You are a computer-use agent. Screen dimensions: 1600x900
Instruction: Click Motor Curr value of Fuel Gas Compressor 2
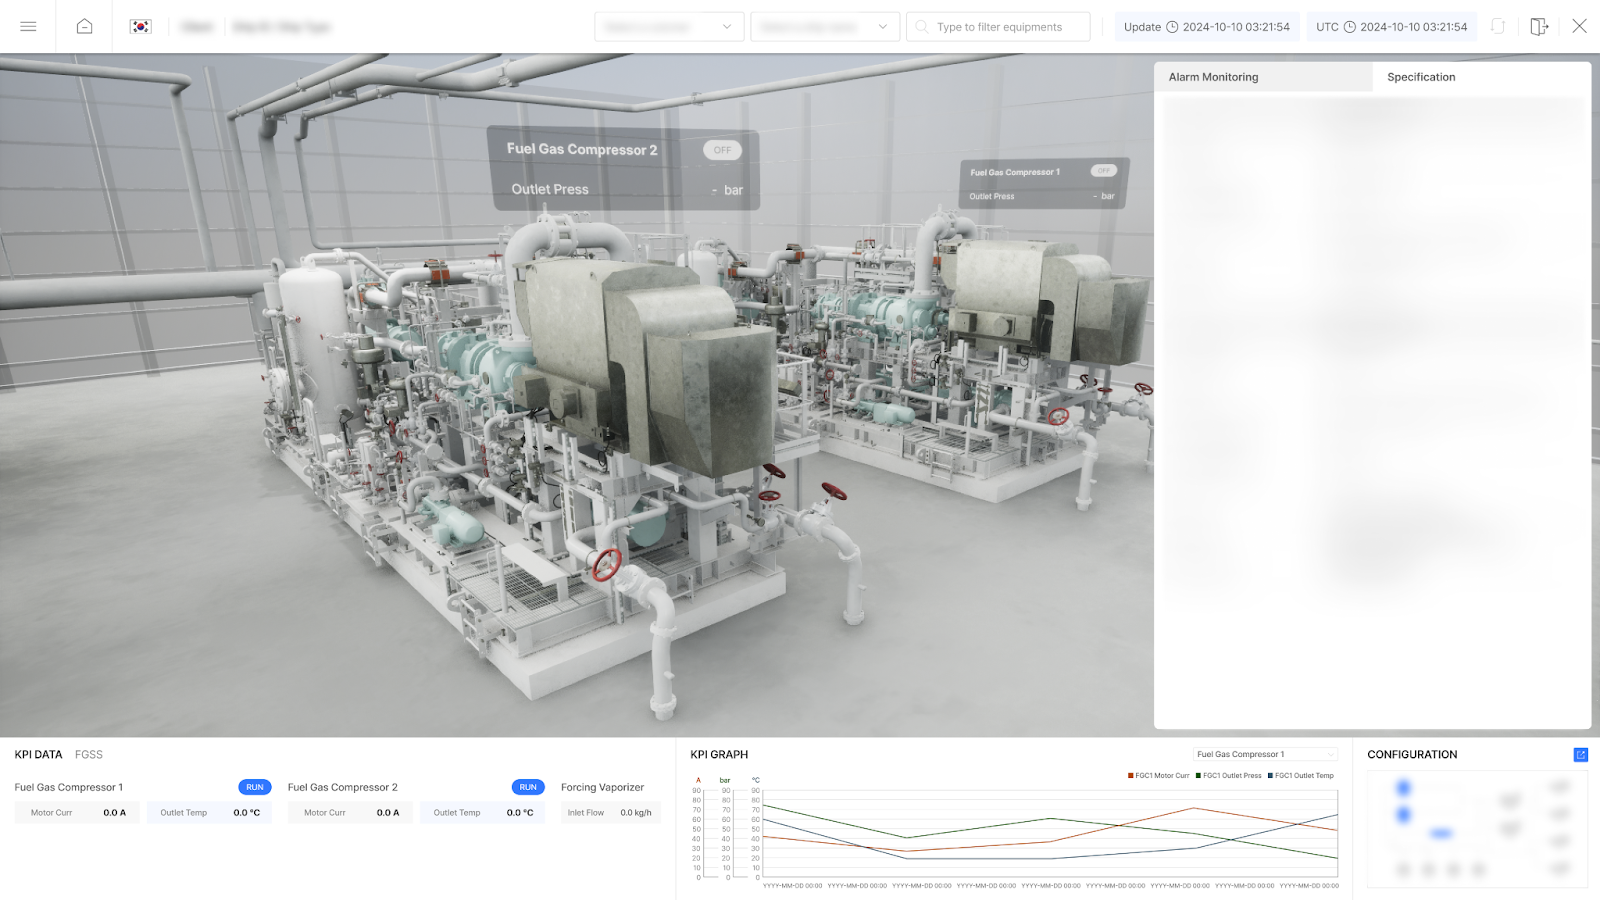pyautogui.click(x=388, y=813)
